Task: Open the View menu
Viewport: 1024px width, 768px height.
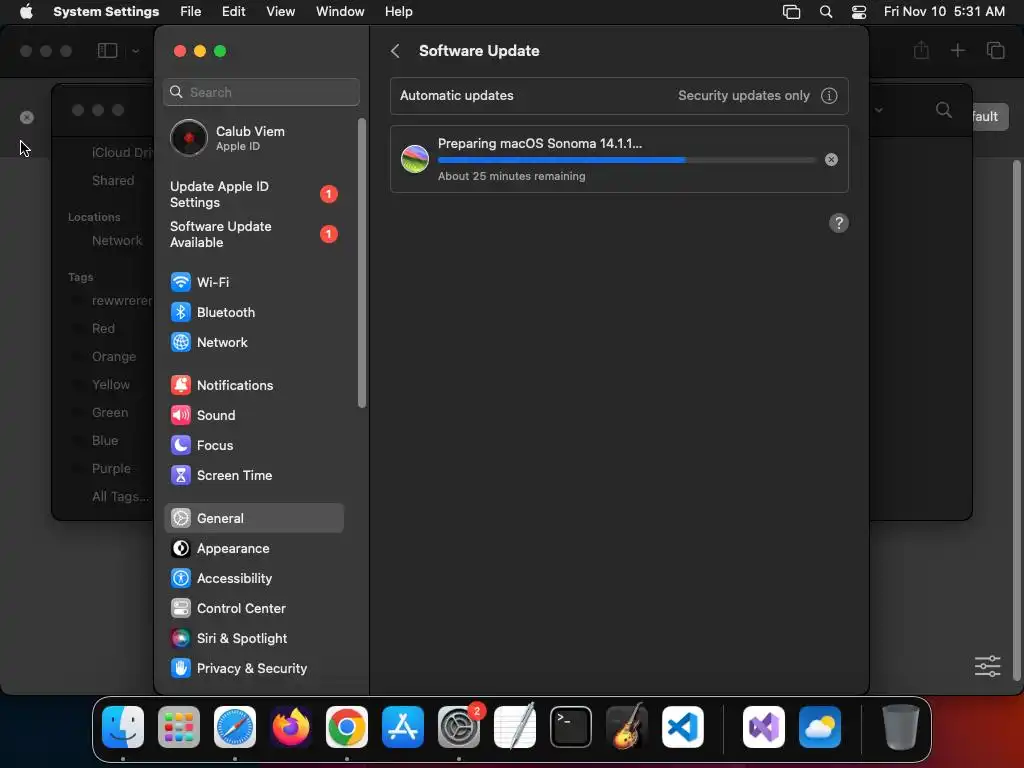Action: point(280,12)
